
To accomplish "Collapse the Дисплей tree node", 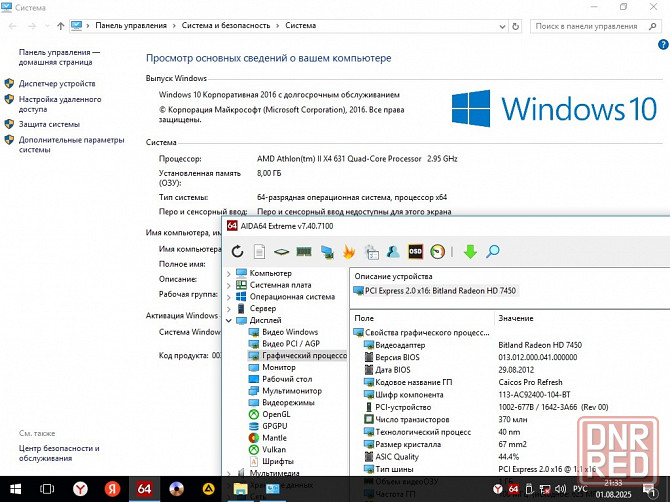I will (229, 320).
